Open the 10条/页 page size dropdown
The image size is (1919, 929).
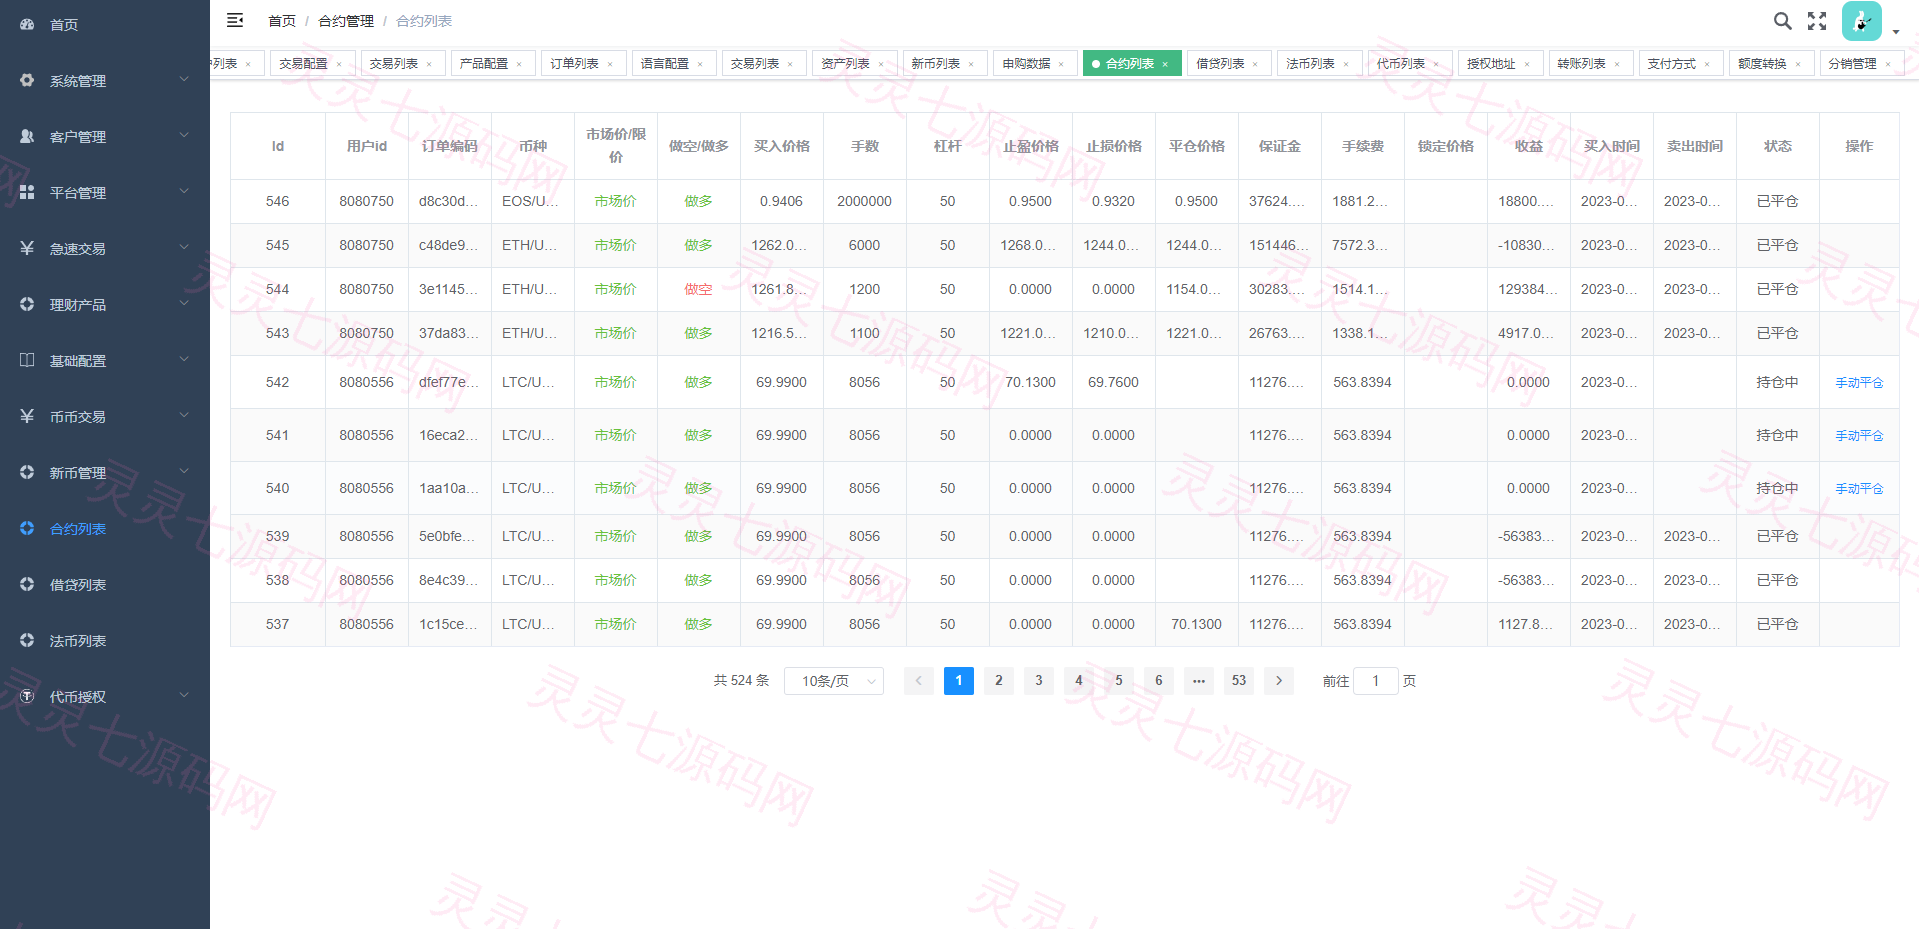tap(834, 681)
